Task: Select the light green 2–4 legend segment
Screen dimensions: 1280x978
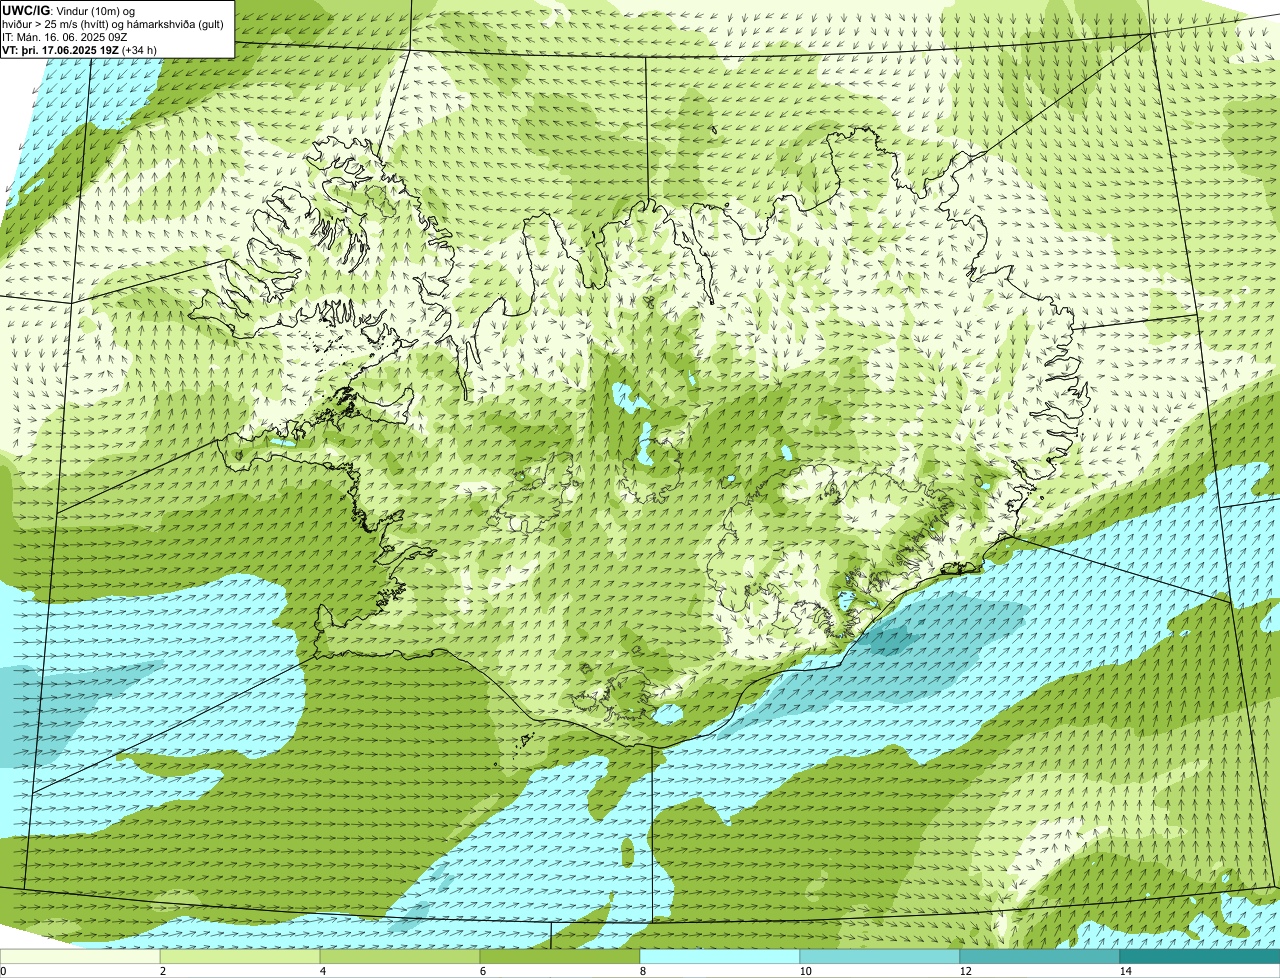Action: (x=240, y=956)
